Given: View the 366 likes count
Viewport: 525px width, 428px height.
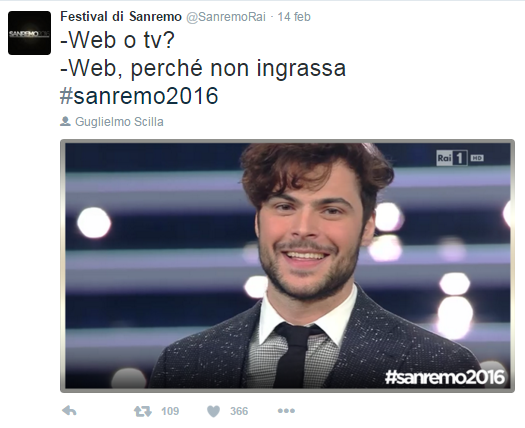Looking at the screenshot, I should pyautogui.click(x=239, y=411).
